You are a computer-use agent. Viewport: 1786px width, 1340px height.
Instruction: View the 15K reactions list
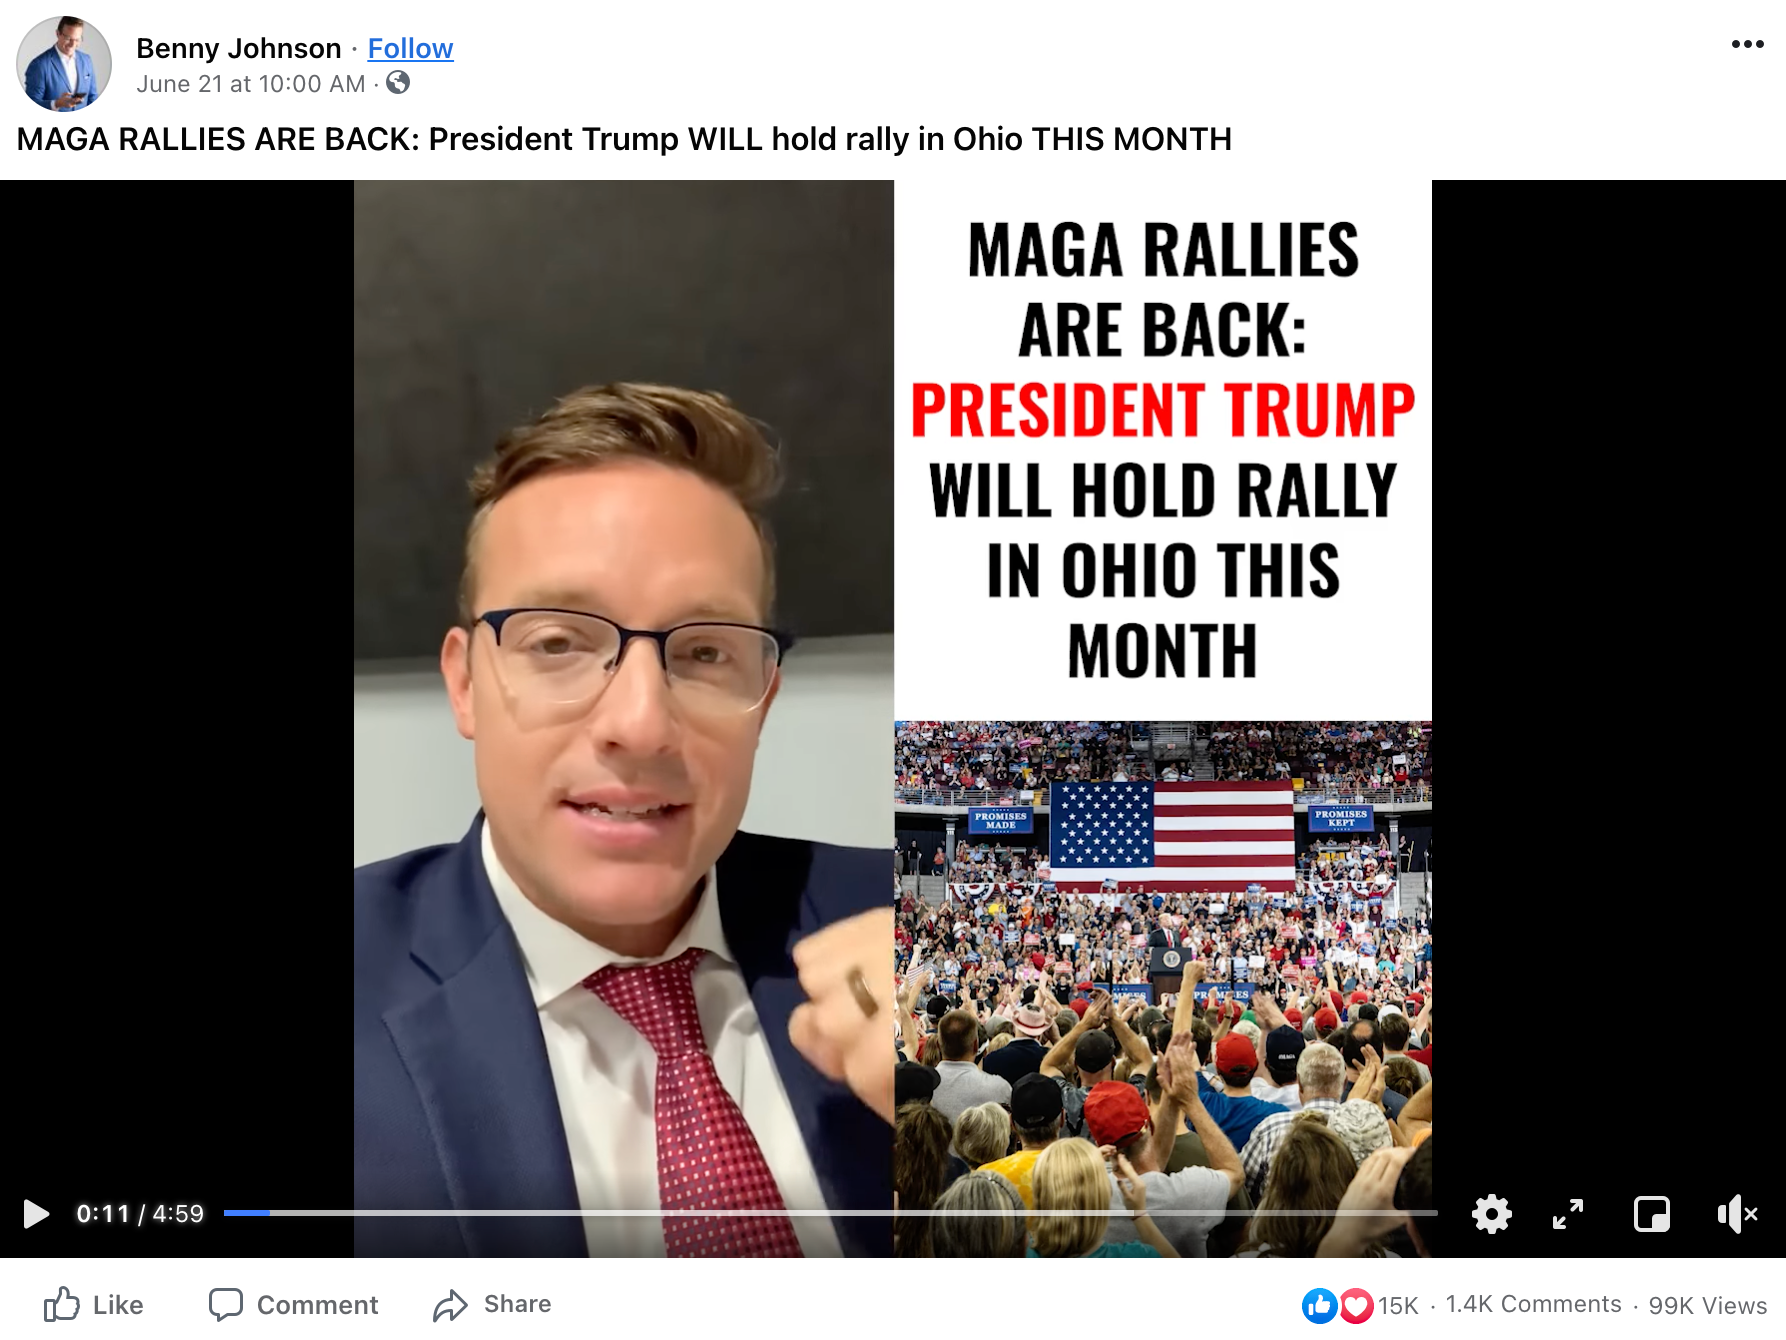(1398, 1305)
